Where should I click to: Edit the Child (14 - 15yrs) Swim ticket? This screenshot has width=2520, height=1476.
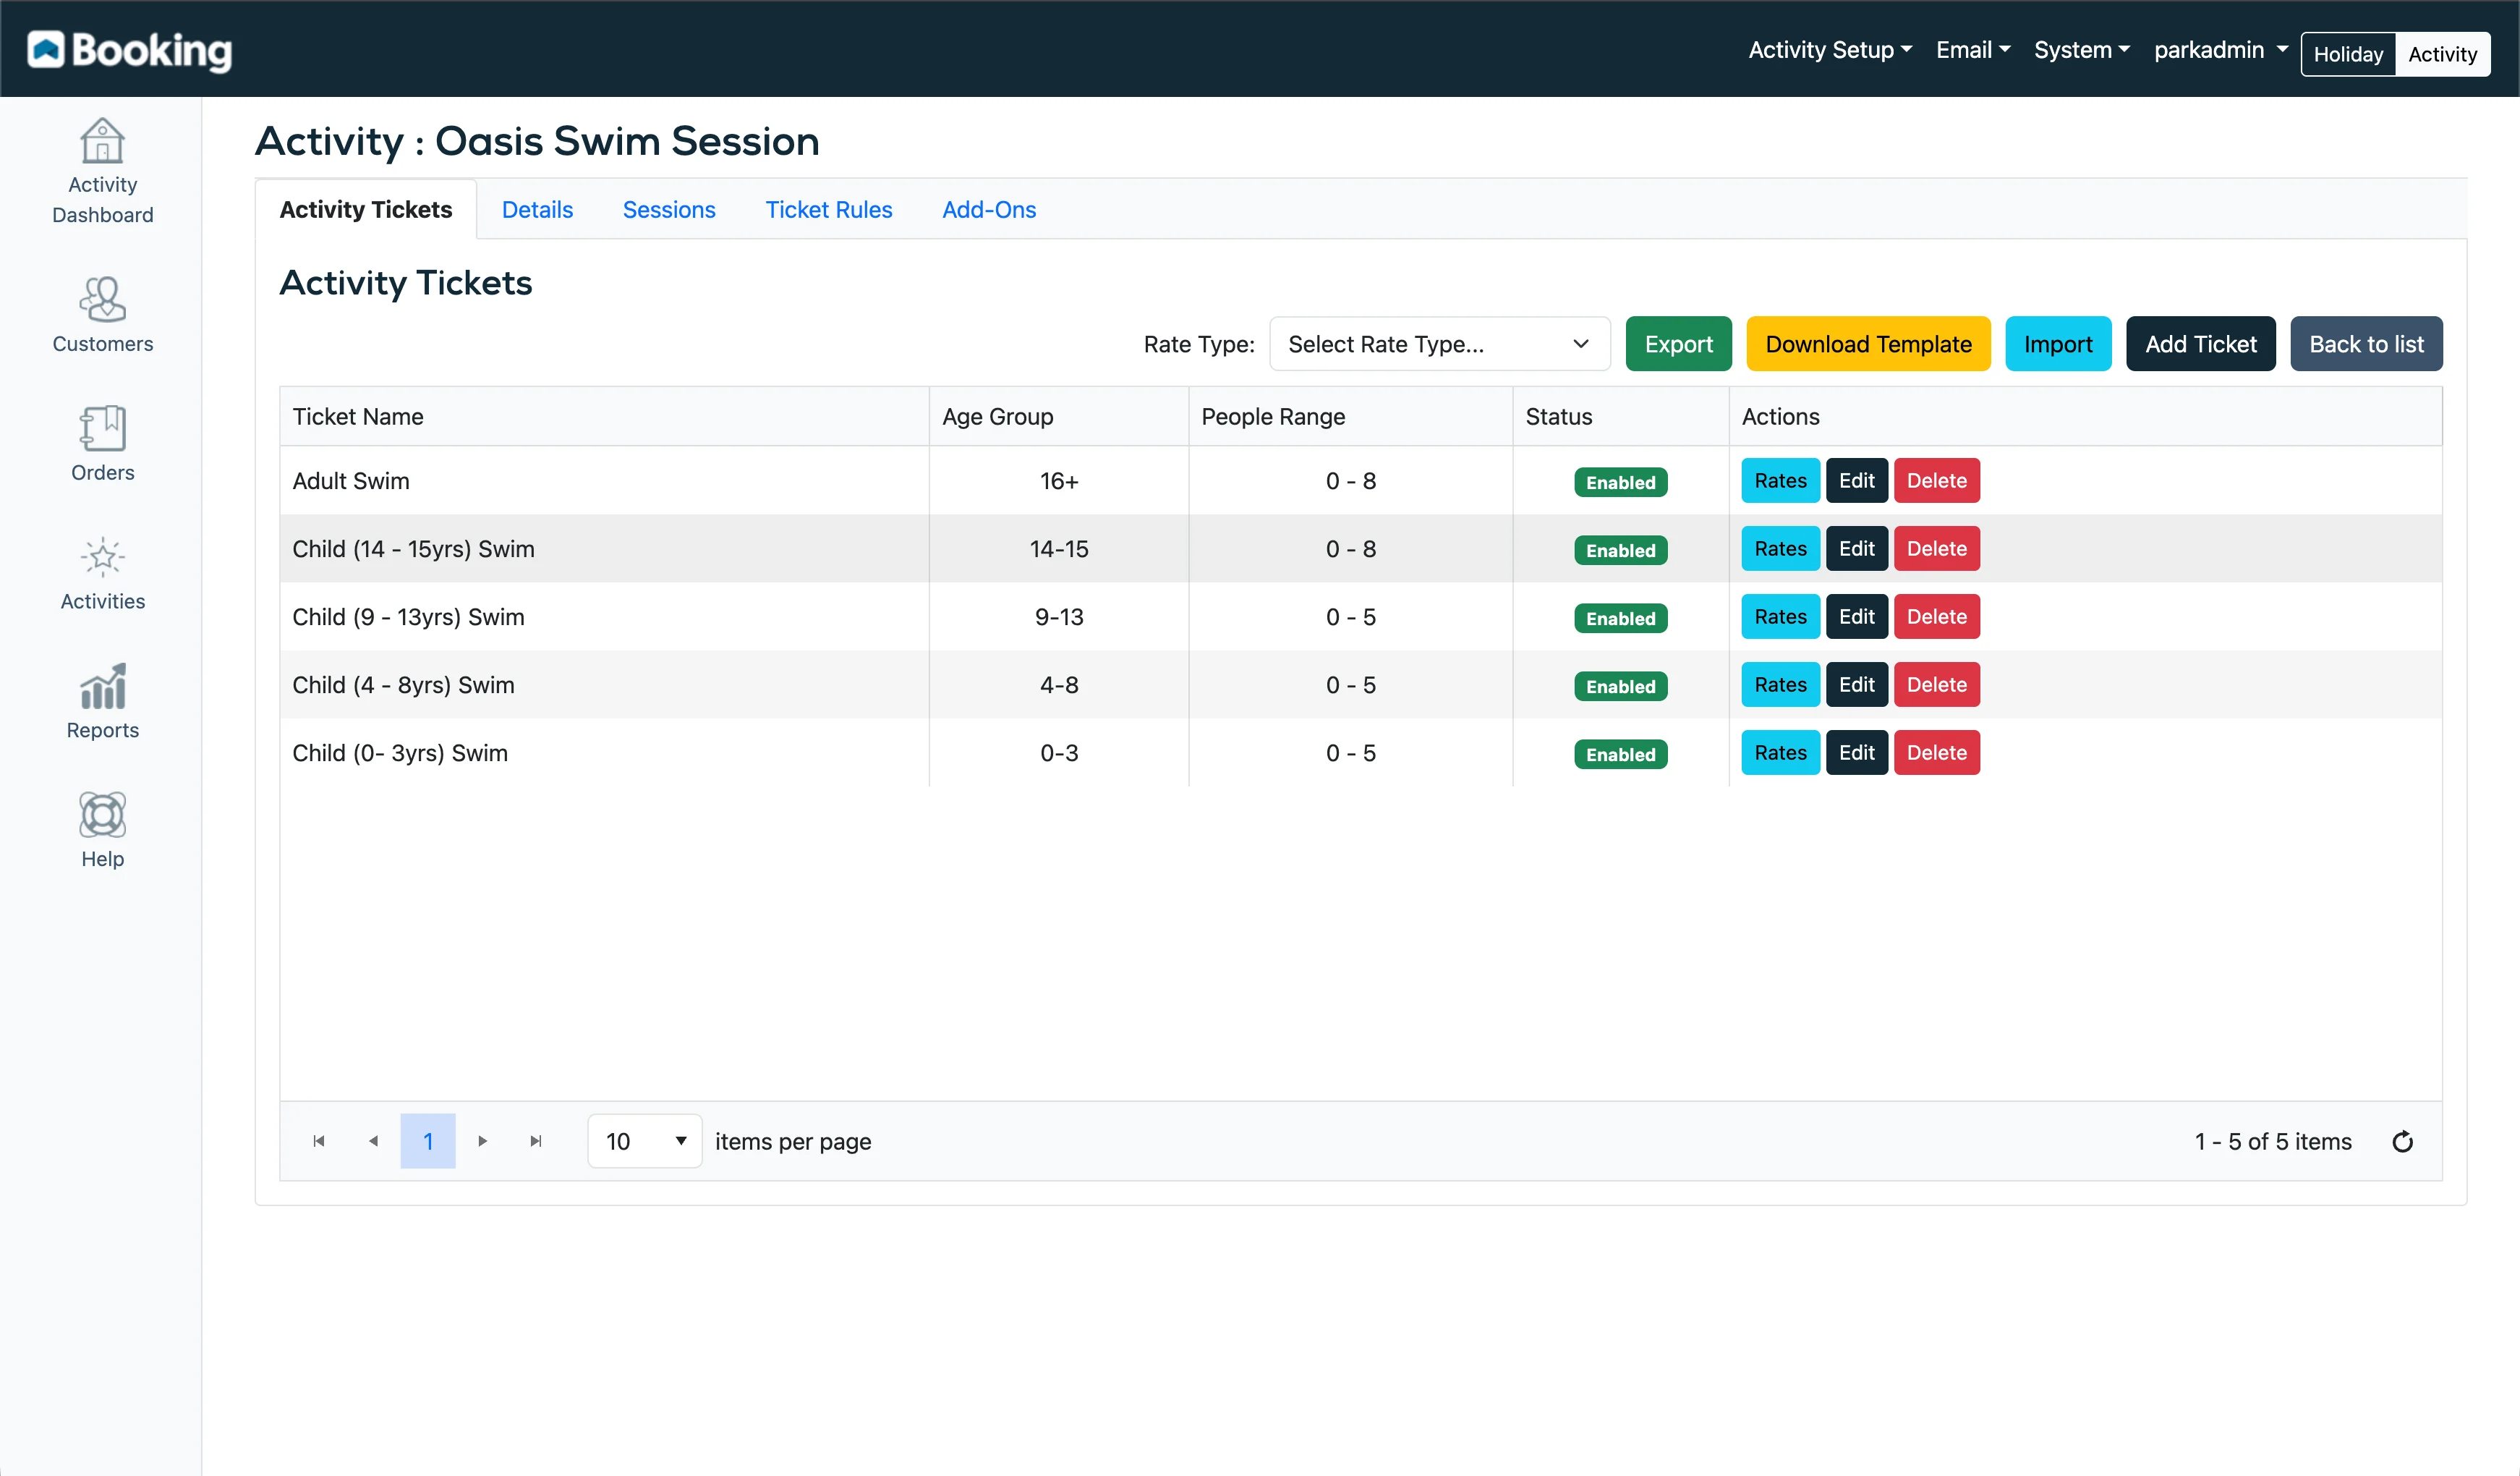[1856, 549]
